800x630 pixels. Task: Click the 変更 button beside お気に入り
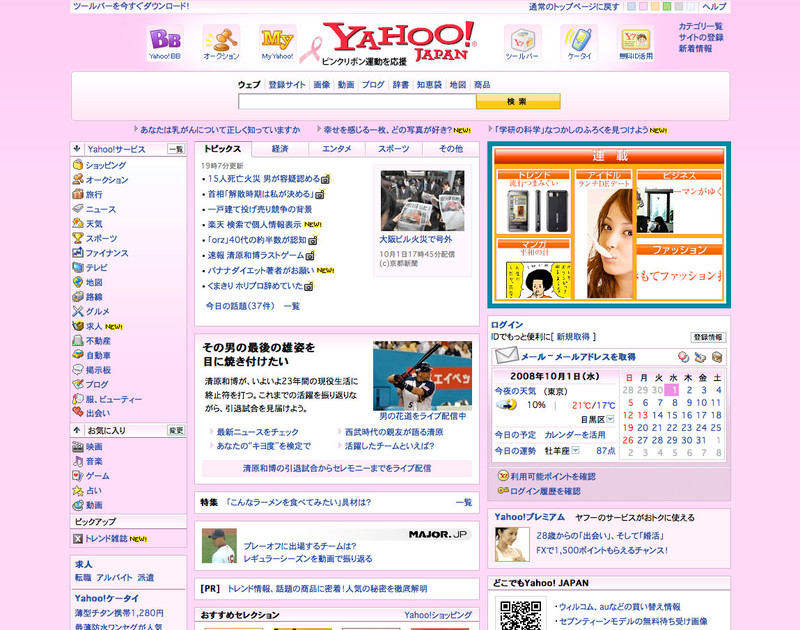(x=176, y=430)
